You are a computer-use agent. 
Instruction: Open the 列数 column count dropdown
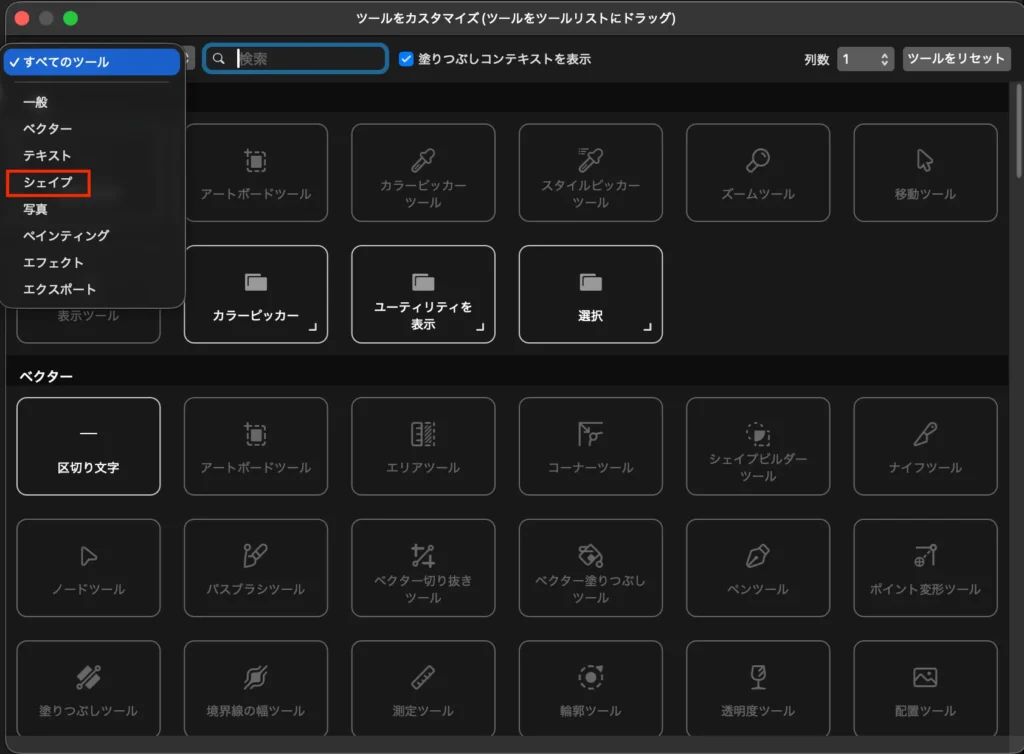(x=865, y=59)
